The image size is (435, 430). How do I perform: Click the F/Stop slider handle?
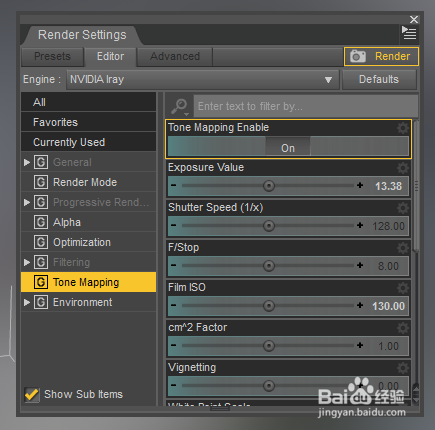click(269, 266)
